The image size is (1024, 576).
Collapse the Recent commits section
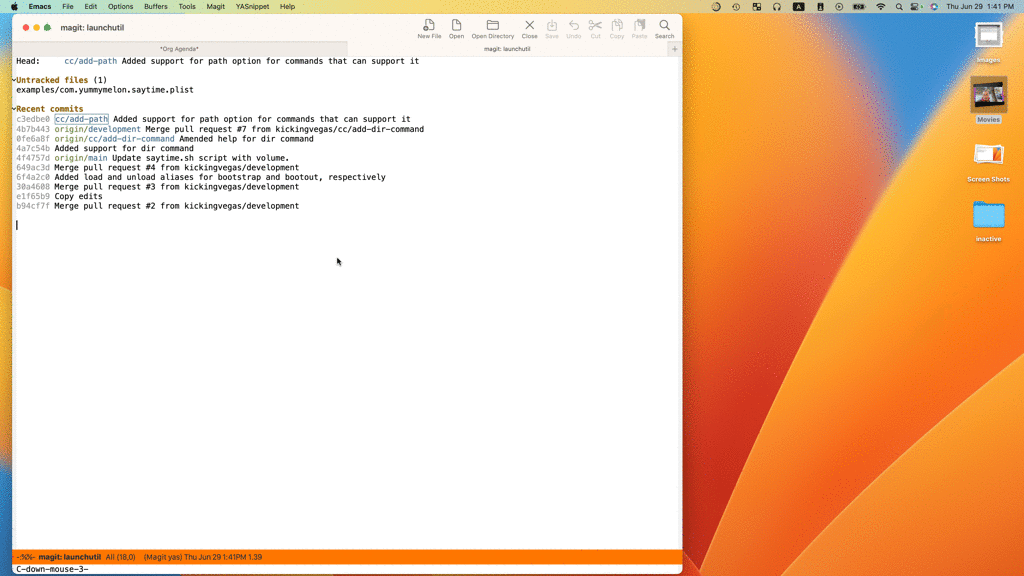14,109
